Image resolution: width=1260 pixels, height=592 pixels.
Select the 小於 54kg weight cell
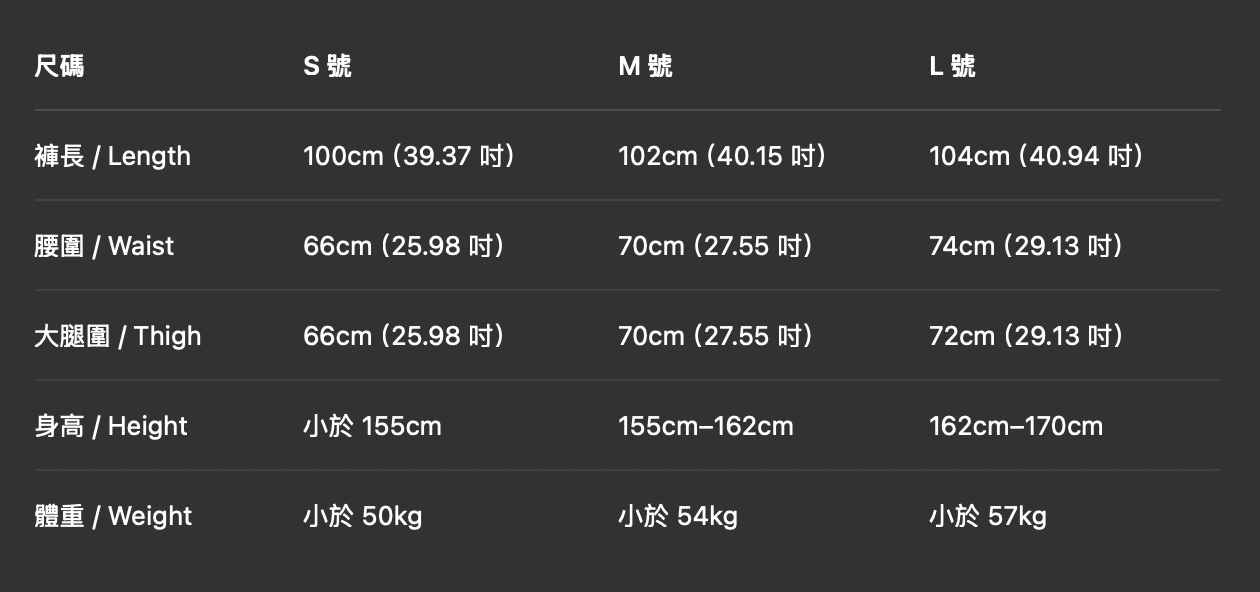point(678,516)
